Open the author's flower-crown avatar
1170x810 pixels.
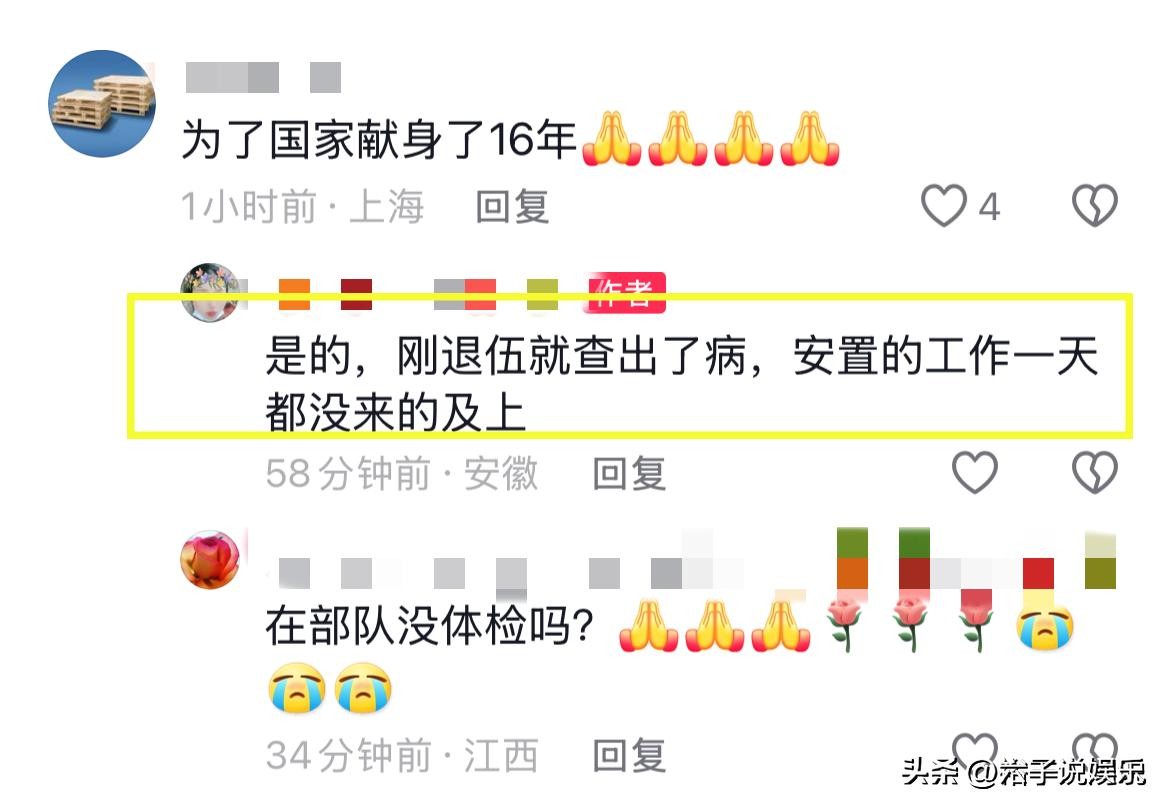point(210,292)
